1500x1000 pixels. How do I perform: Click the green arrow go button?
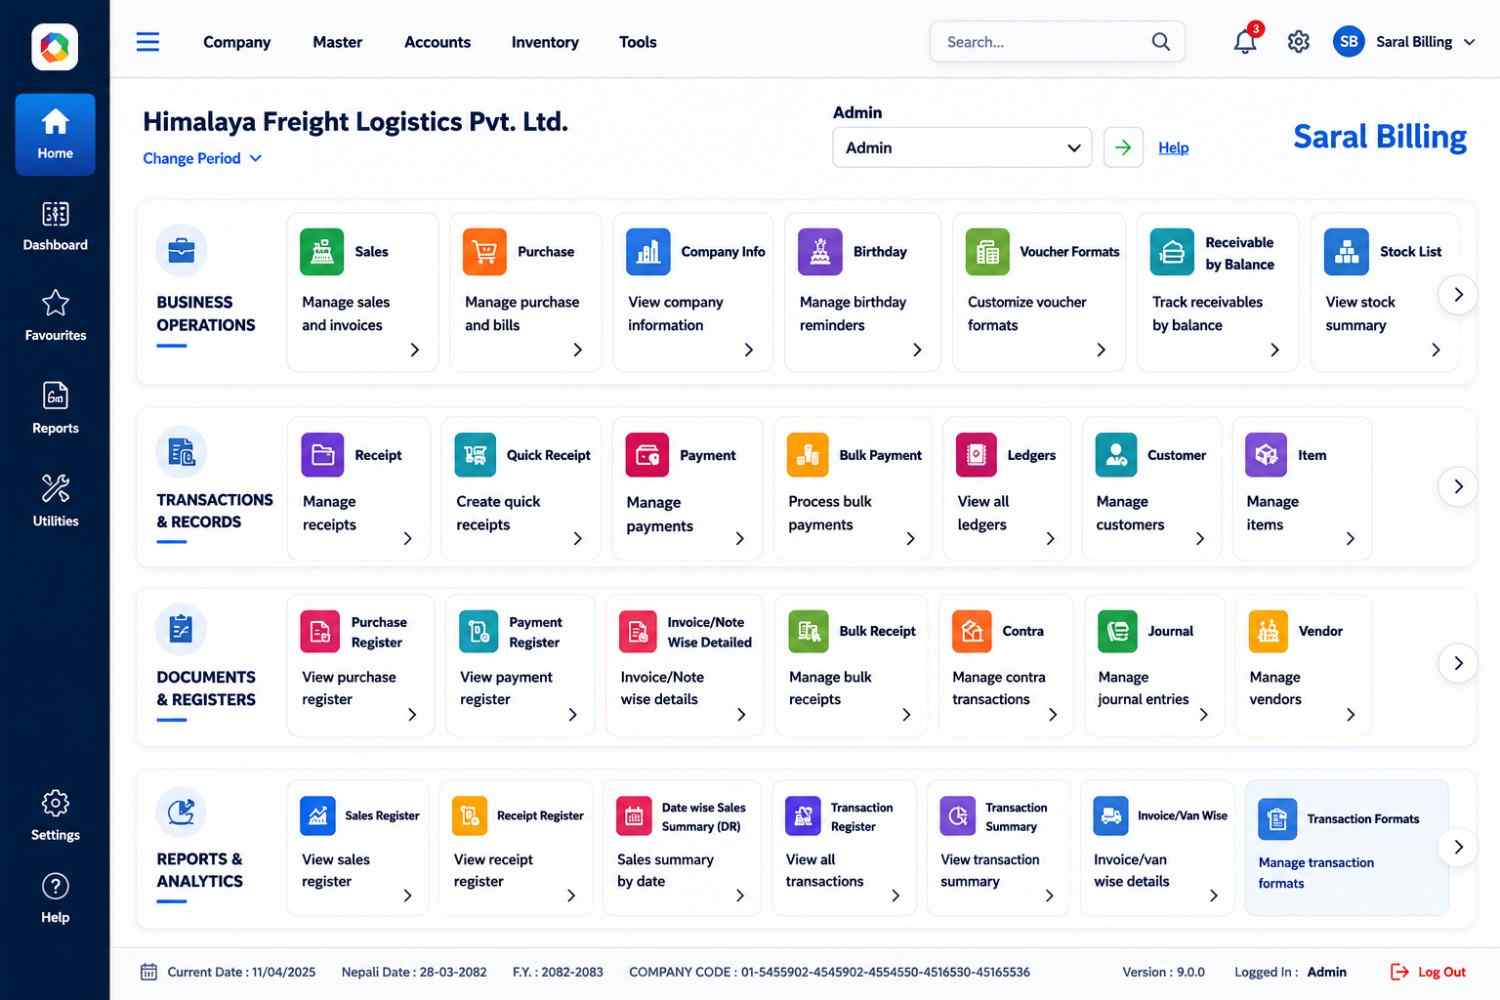pos(1123,147)
